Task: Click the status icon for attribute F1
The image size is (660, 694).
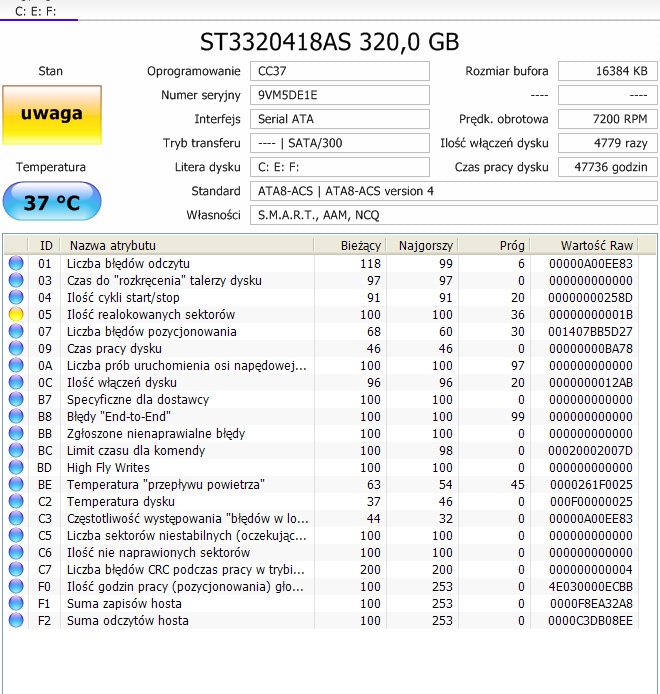Action: (16, 603)
